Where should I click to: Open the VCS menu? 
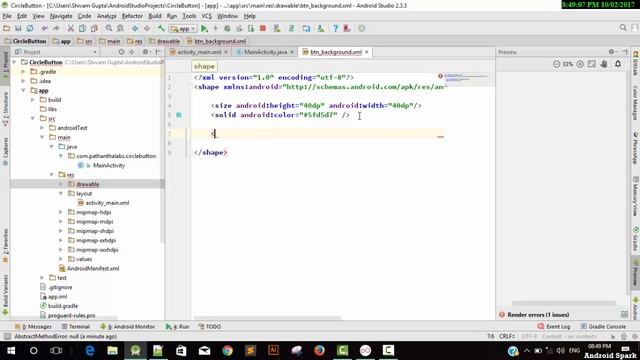pyautogui.click(x=207, y=16)
